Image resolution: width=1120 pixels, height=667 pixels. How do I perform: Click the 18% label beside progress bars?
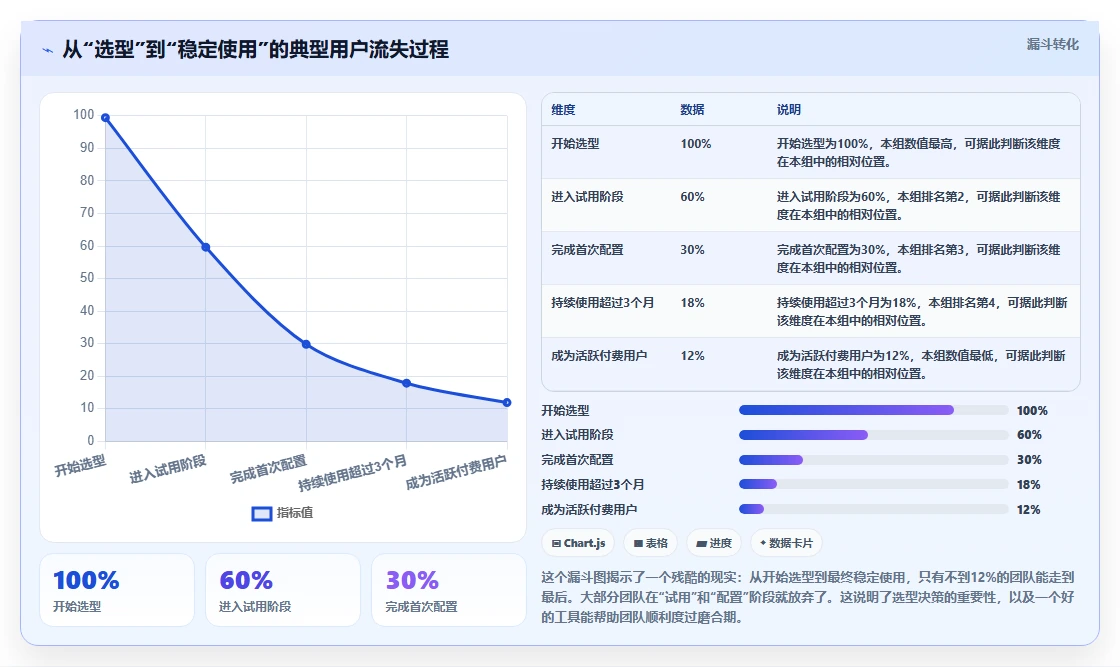coord(1029,485)
